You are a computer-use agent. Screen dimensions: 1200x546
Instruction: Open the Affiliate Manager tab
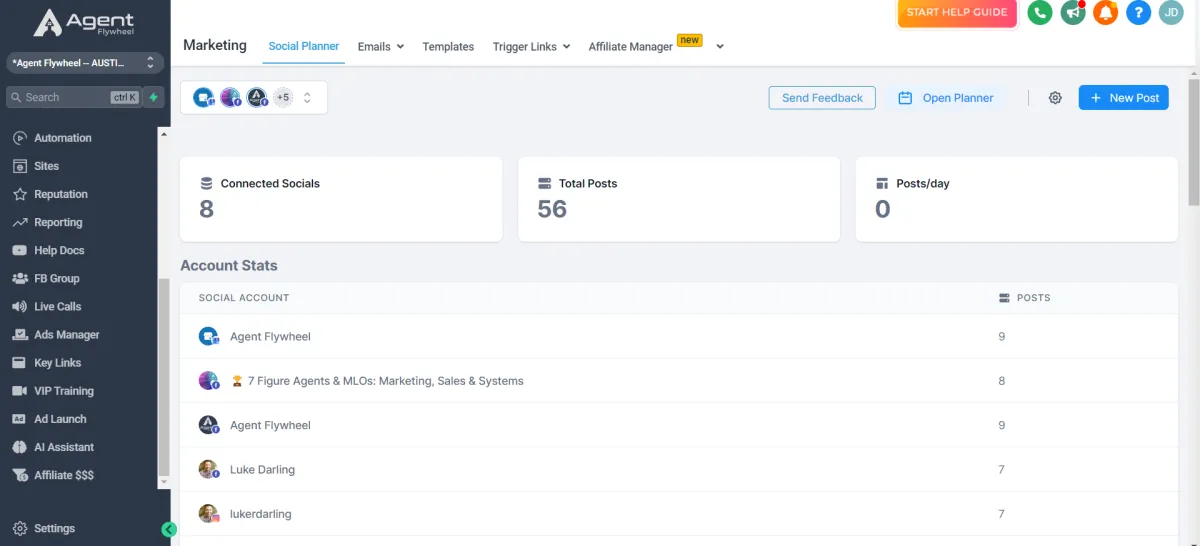click(630, 46)
